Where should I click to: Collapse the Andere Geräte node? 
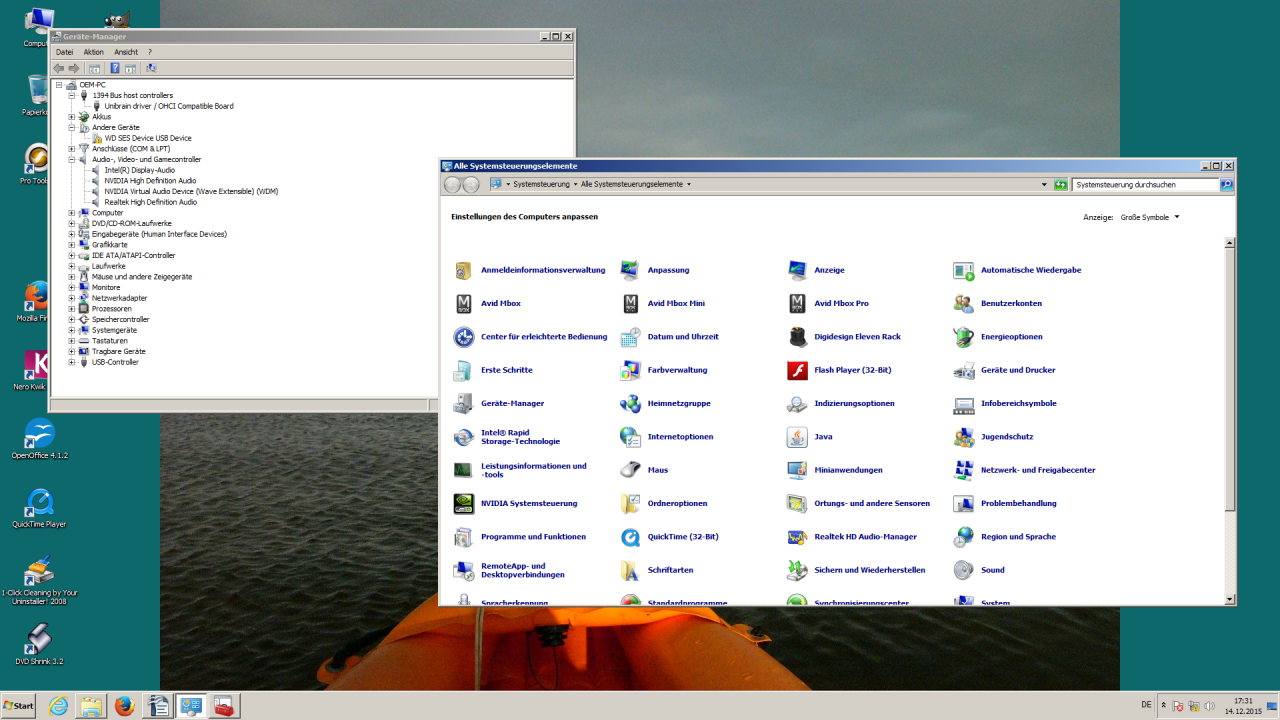[x=72, y=127]
